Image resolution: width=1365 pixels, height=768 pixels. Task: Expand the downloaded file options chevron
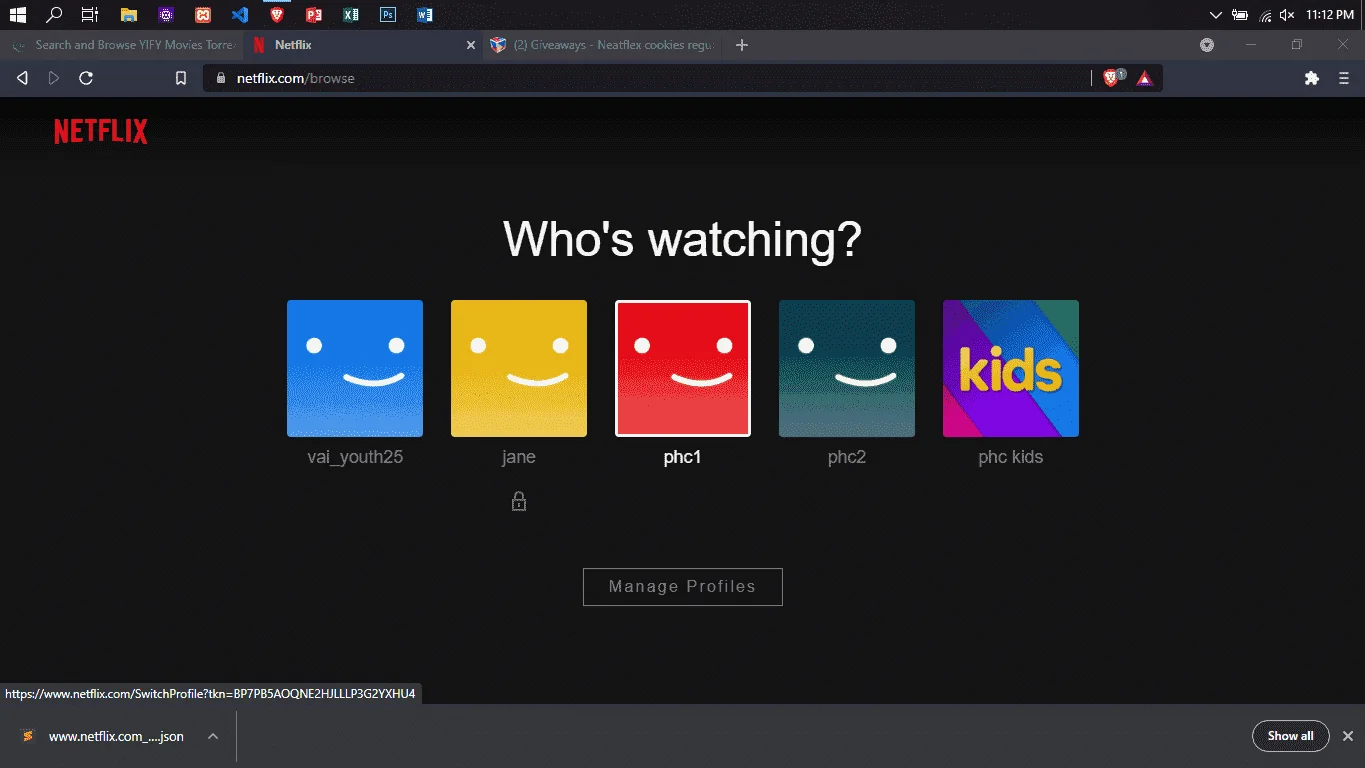pos(213,736)
